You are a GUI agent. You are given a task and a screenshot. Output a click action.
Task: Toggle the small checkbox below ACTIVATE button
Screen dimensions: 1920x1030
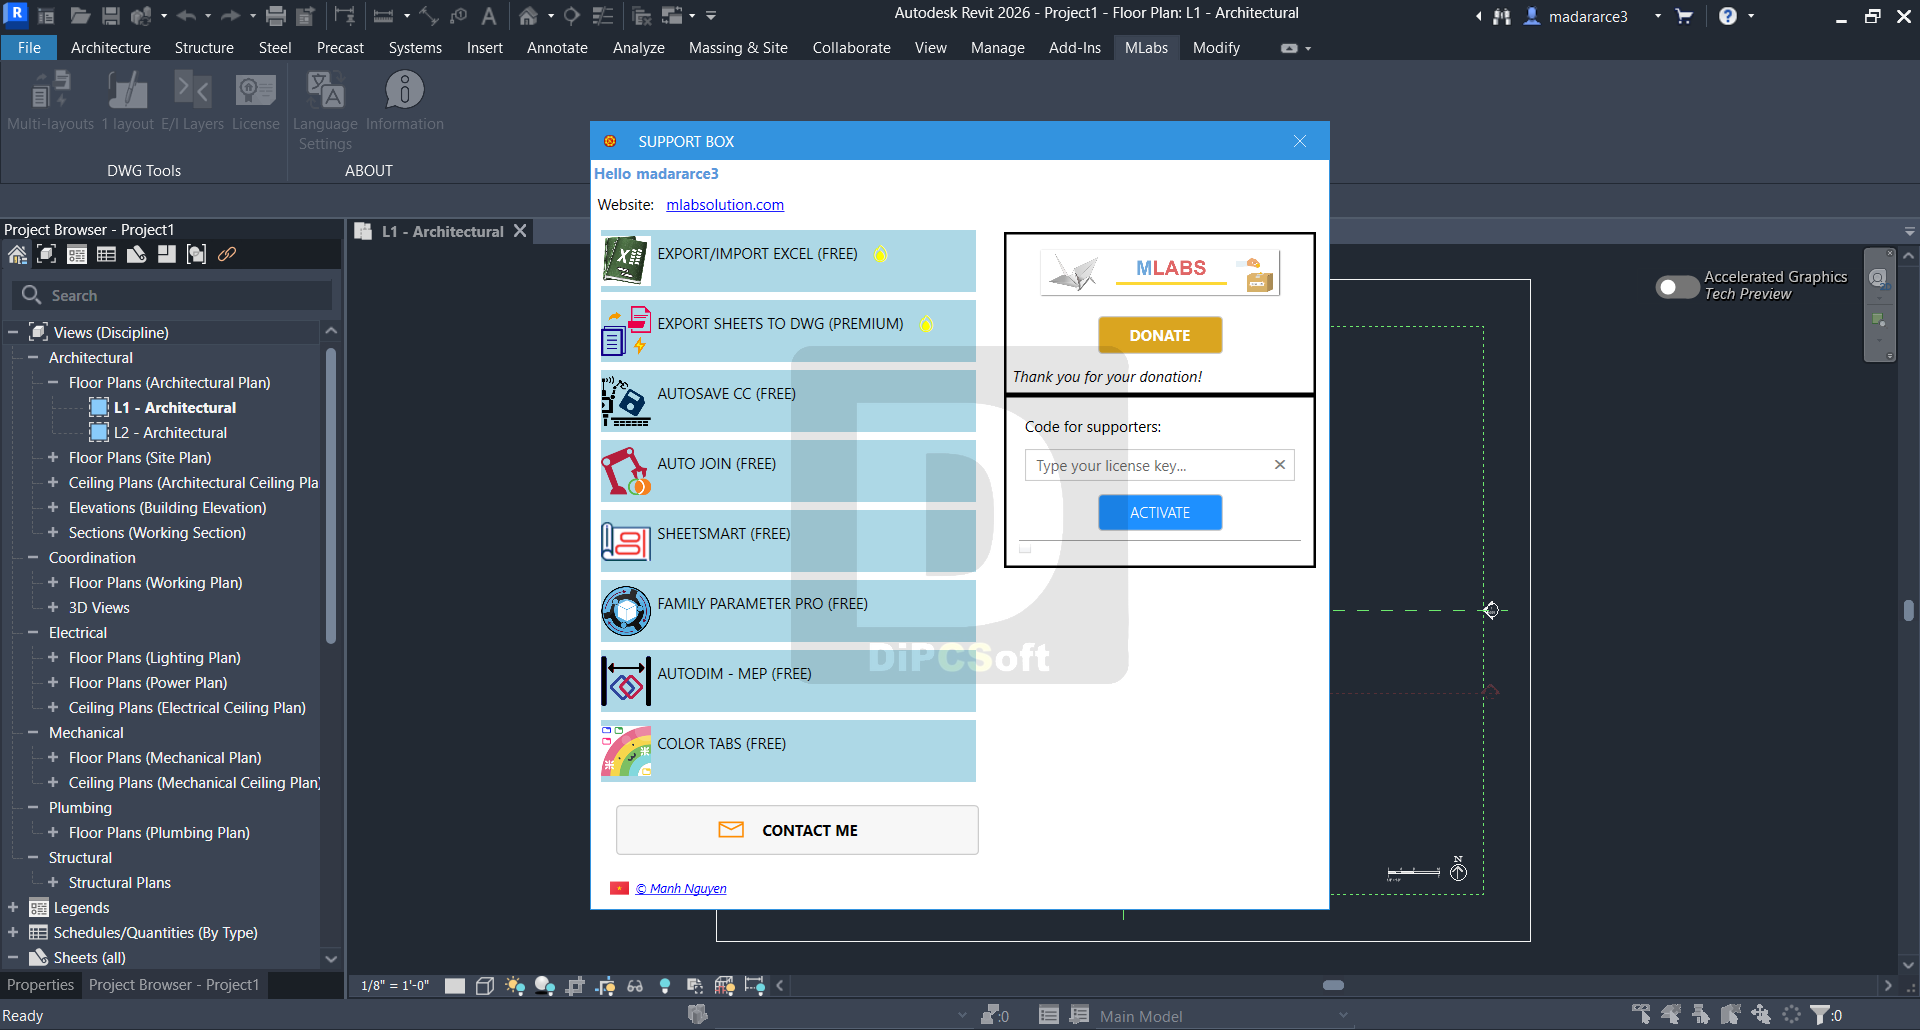click(x=1025, y=548)
